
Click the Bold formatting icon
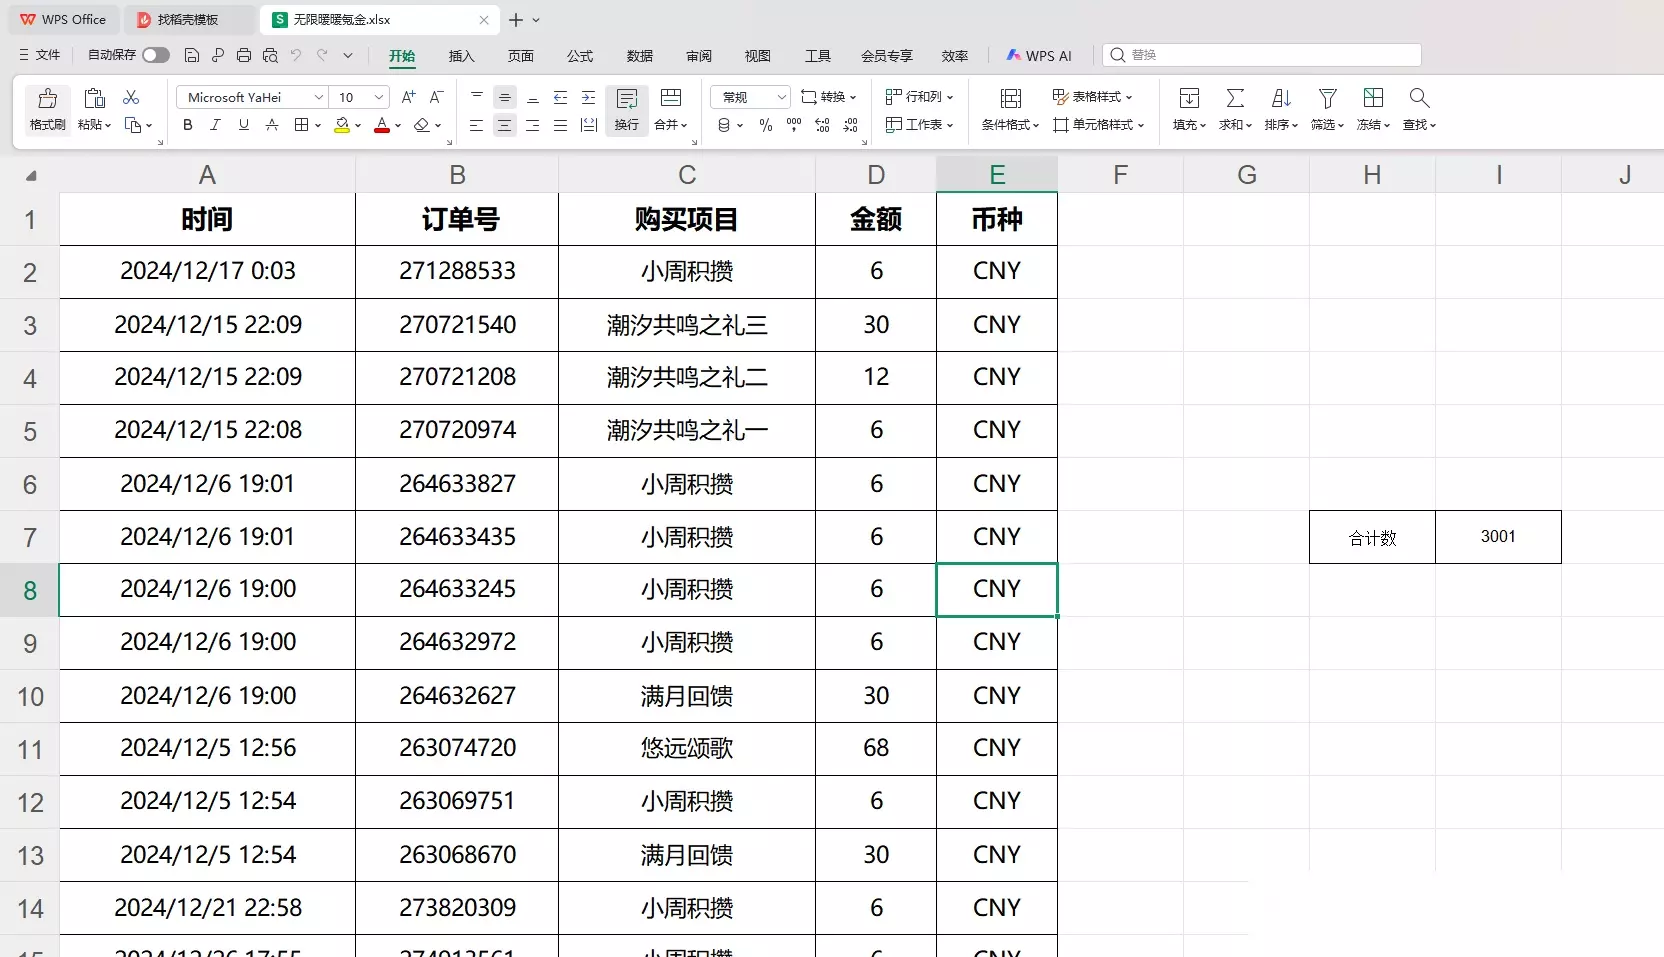pyautogui.click(x=188, y=125)
